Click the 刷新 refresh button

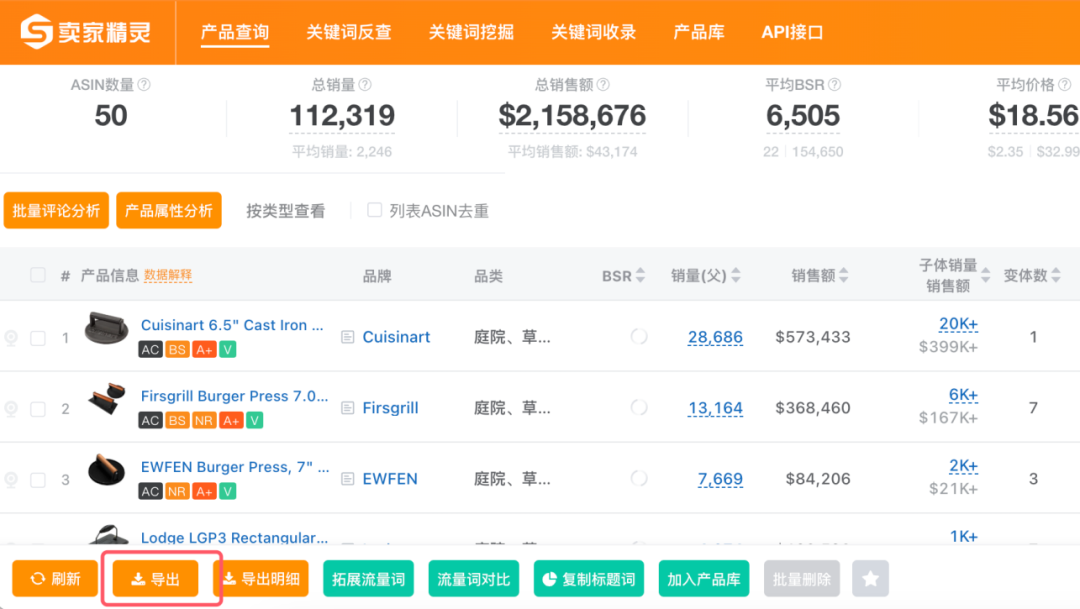pos(55,579)
